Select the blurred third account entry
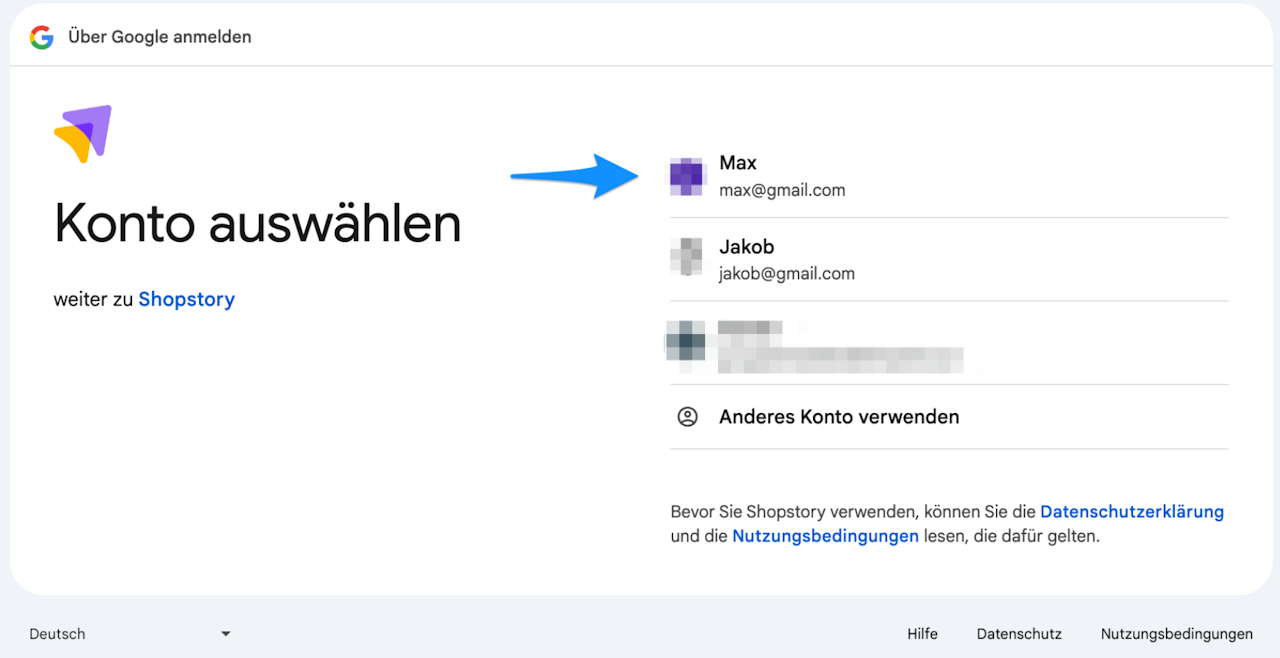The height and width of the screenshot is (658, 1280). pyautogui.click(x=949, y=343)
